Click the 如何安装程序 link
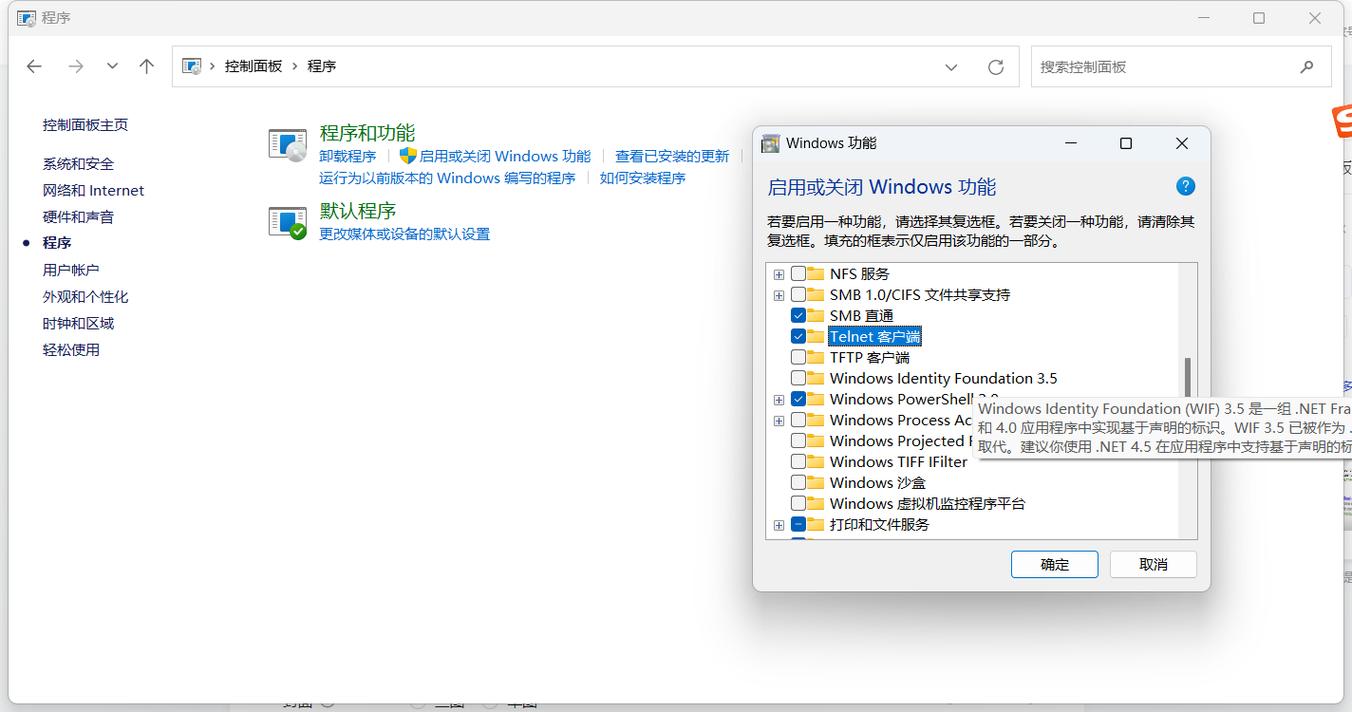 point(643,178)
